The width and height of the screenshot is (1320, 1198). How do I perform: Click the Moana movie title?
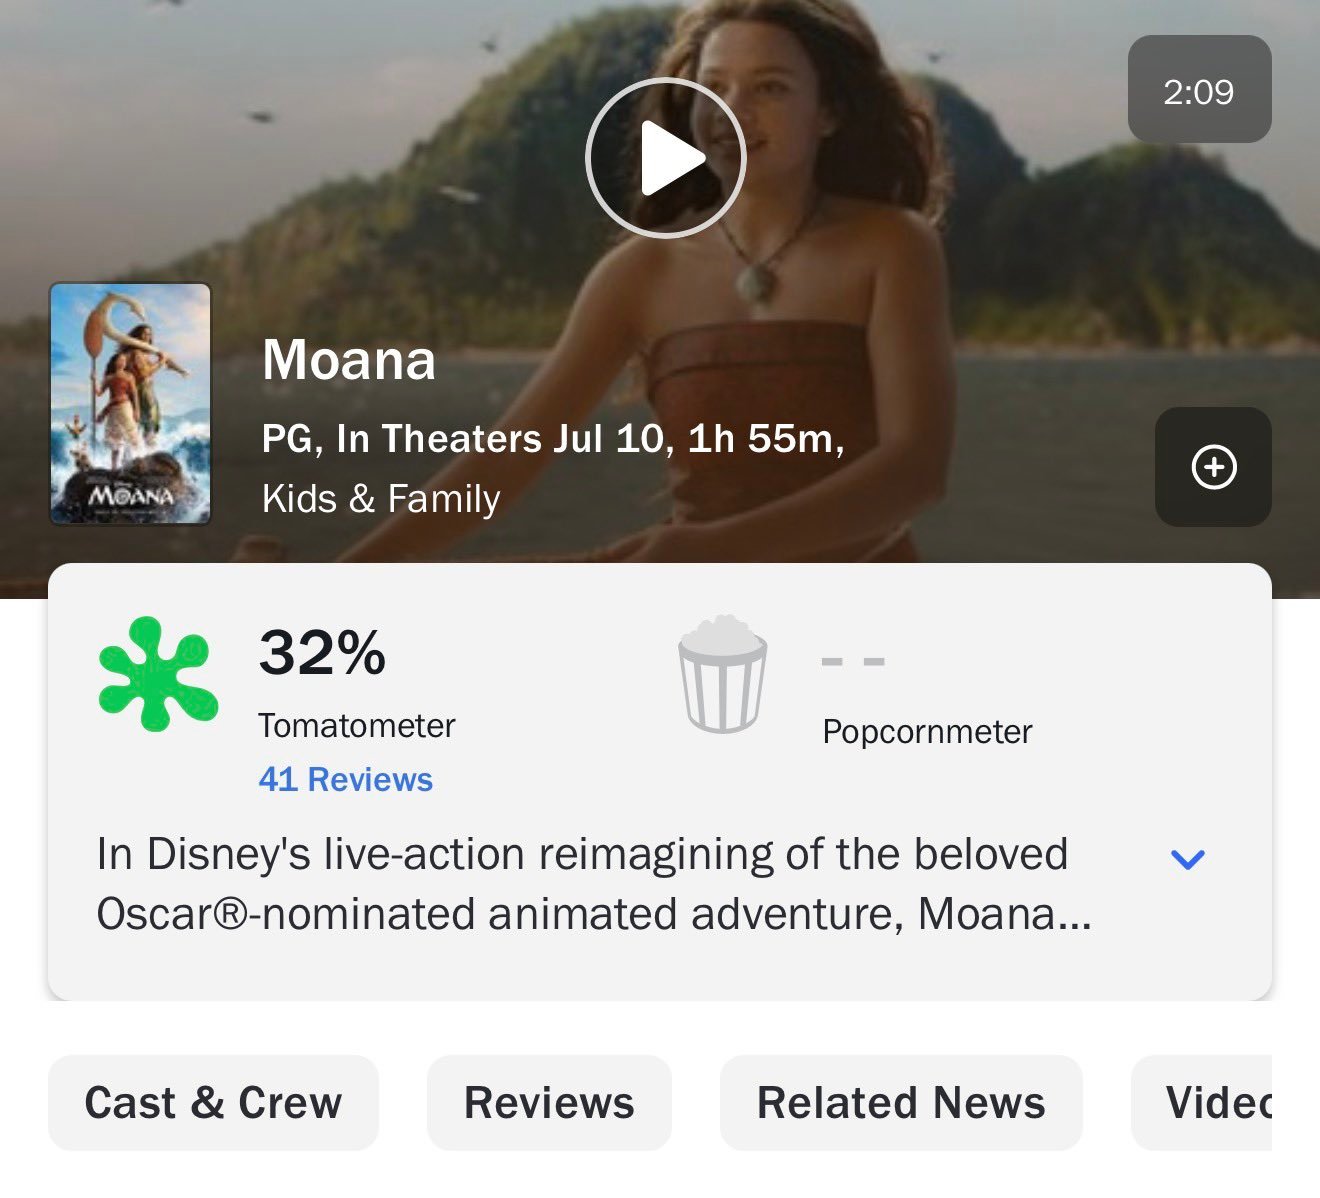(x=349, y=359)
